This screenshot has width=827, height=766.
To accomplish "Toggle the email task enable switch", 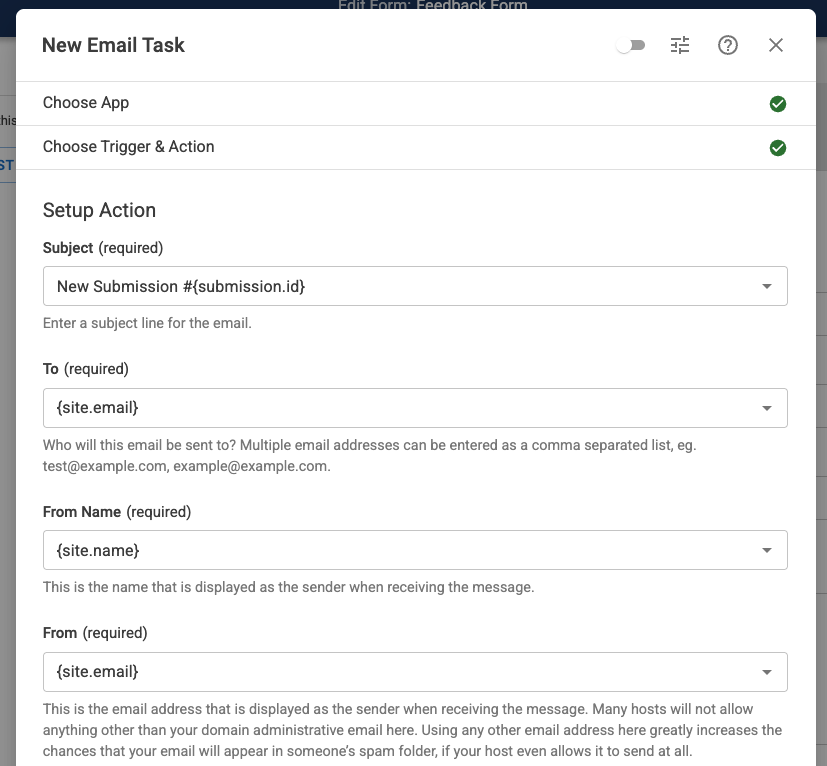I will [631, 45].
